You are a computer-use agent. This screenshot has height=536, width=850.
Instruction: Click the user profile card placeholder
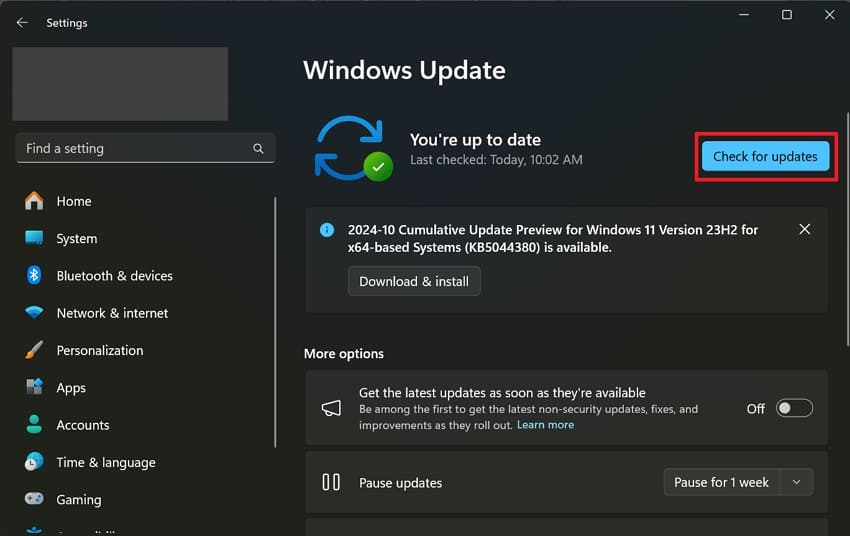click(x=120, y=83)
